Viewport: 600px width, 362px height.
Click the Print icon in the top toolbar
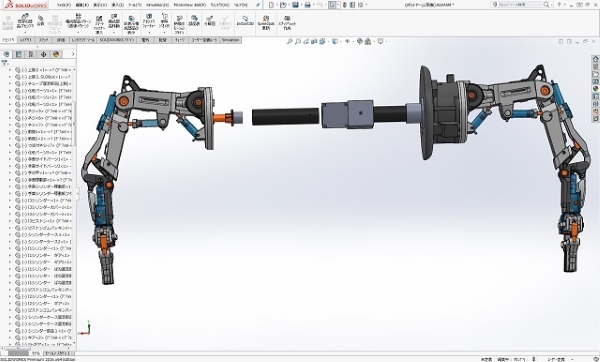[x=307, y=5]
